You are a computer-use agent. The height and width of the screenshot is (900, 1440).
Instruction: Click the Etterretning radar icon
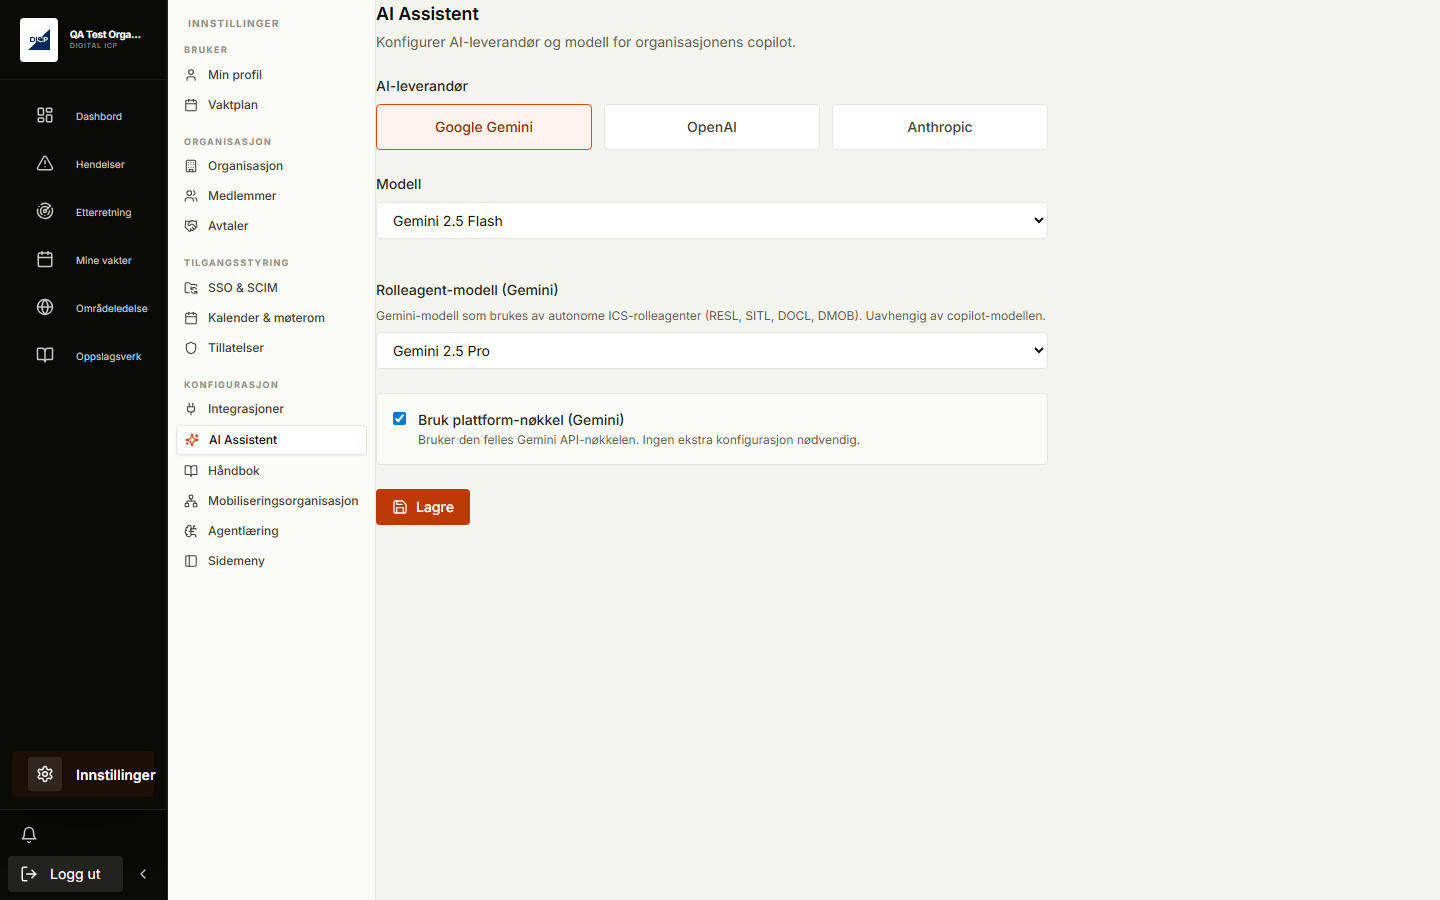(45, 211)
